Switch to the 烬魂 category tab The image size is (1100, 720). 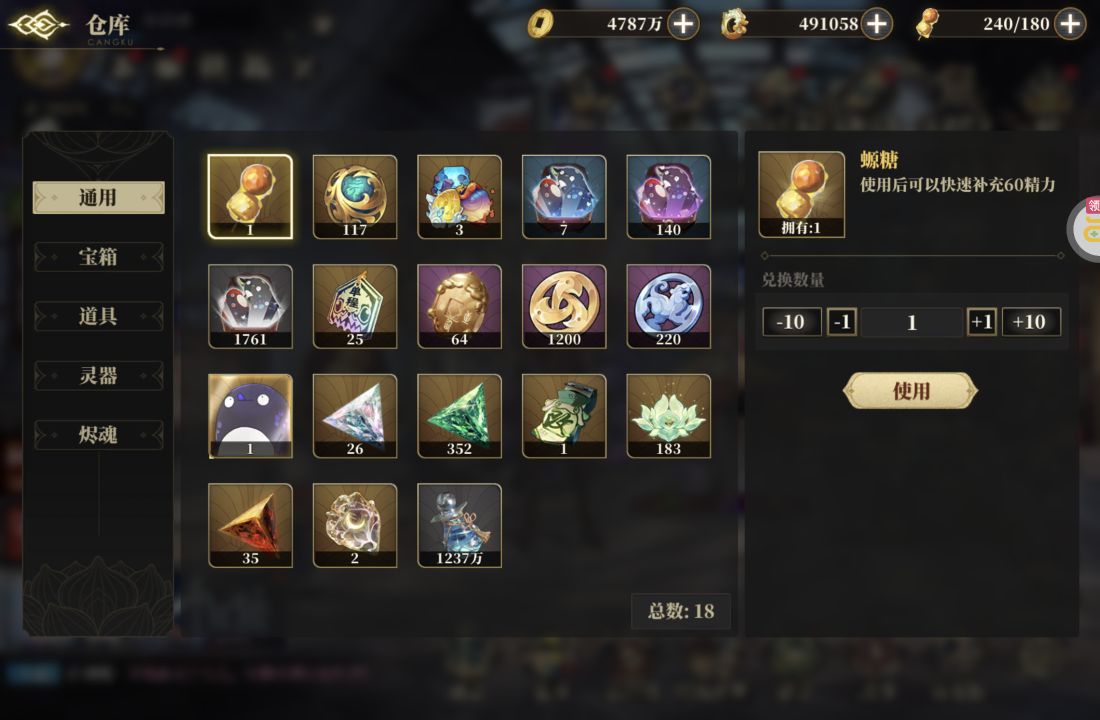click(x=98, y=435)
